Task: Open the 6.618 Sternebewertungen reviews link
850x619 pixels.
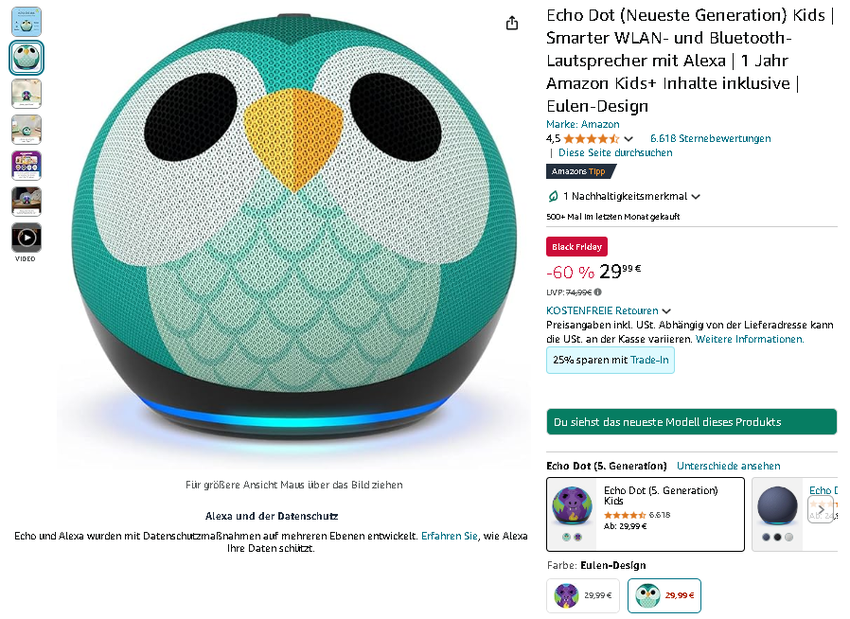Action: point(710,139)
